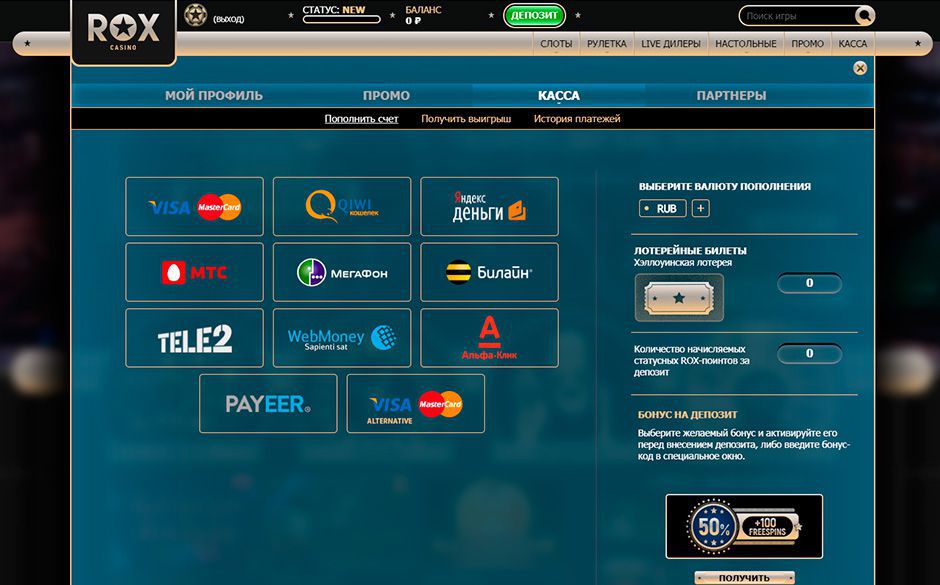940x585 pixels.
Task: Choose QIWI wallet payment method
Action: click(x=342, y=206)
